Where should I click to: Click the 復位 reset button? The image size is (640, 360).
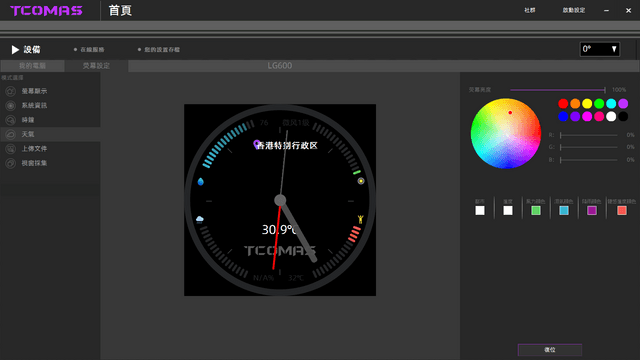coord(550,350)
